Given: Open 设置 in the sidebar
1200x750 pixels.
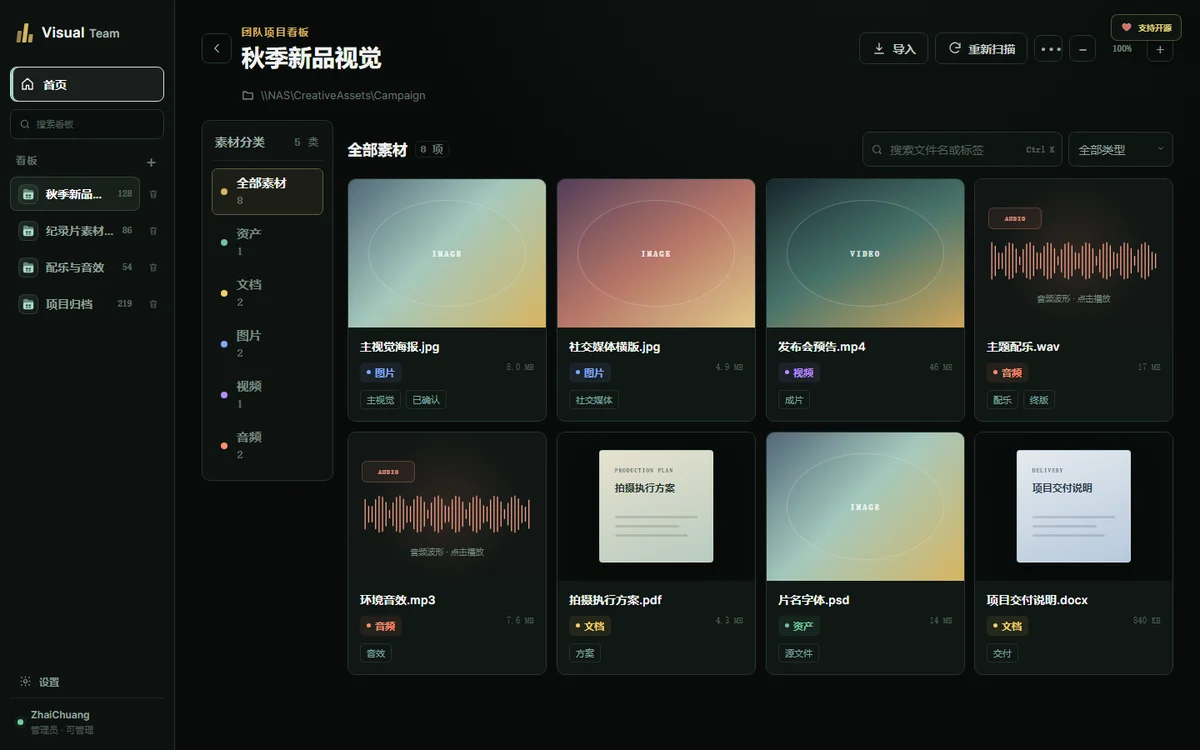Looking at the screenshot, I should (x=40, y=682).
